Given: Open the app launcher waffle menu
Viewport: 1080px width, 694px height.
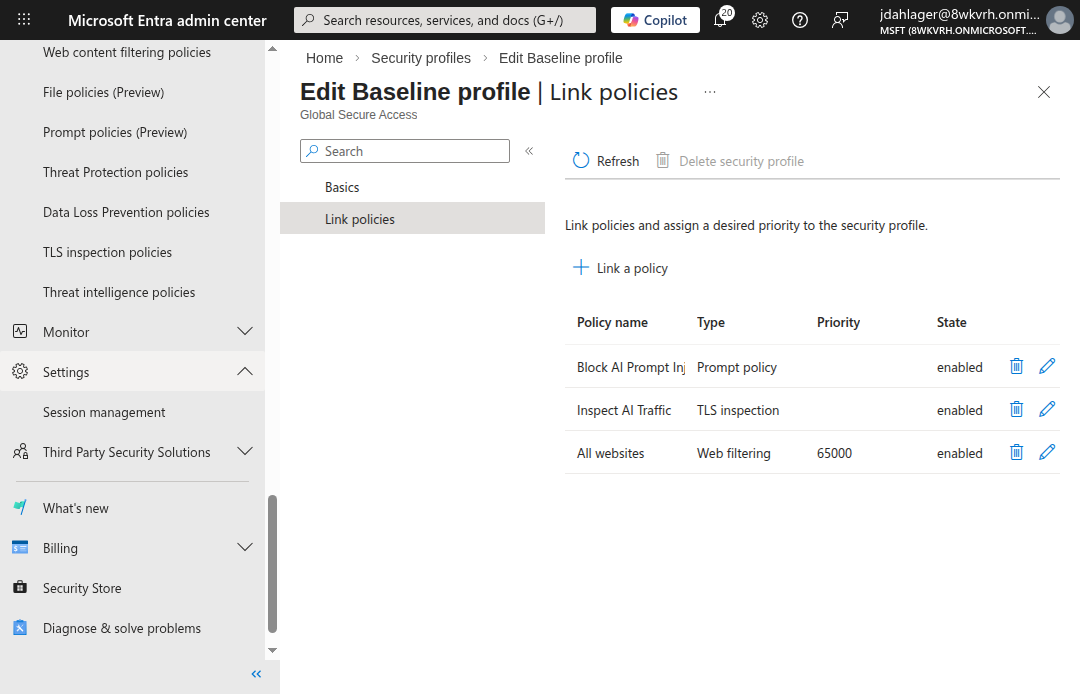Looking at the screenshot, I should (24, 20).
